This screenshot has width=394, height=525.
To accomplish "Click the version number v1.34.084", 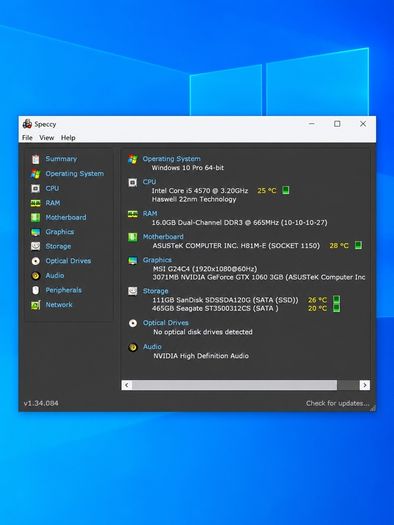I will point(41,403).
